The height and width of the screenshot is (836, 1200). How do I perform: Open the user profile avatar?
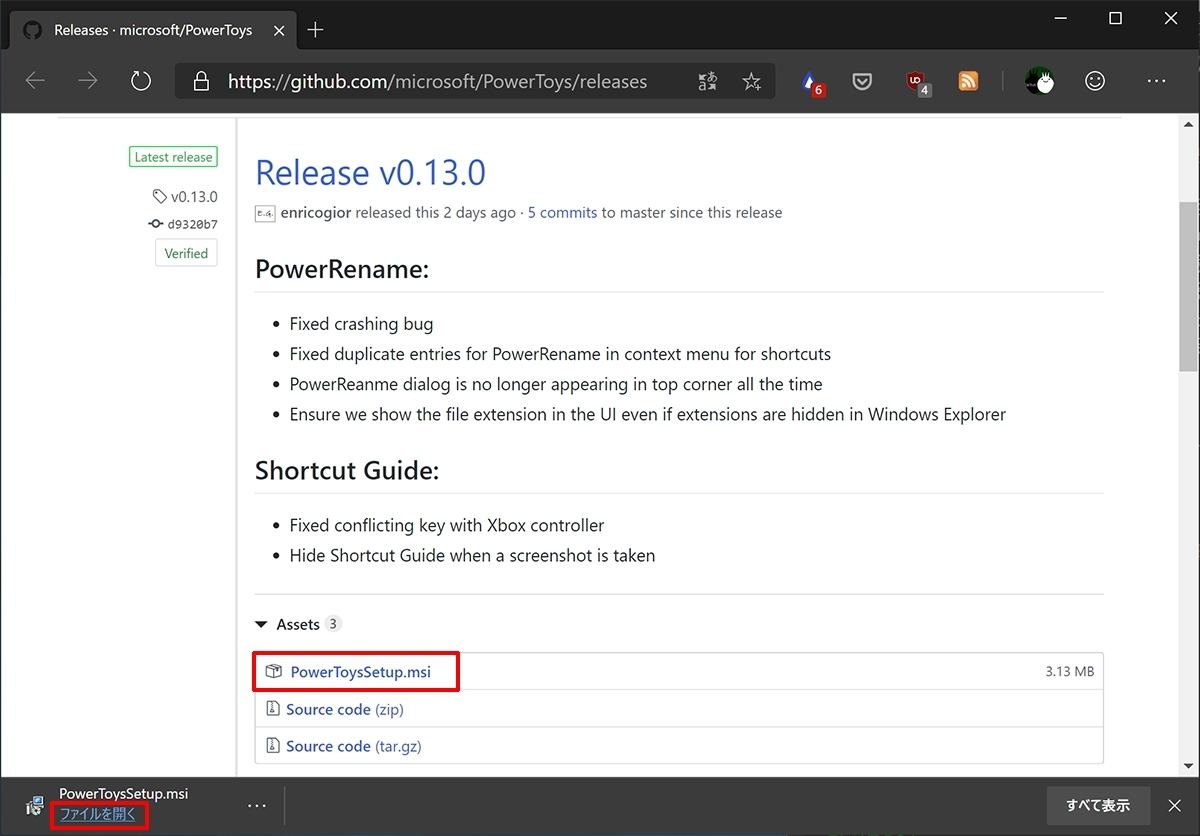click(1040, 81)
